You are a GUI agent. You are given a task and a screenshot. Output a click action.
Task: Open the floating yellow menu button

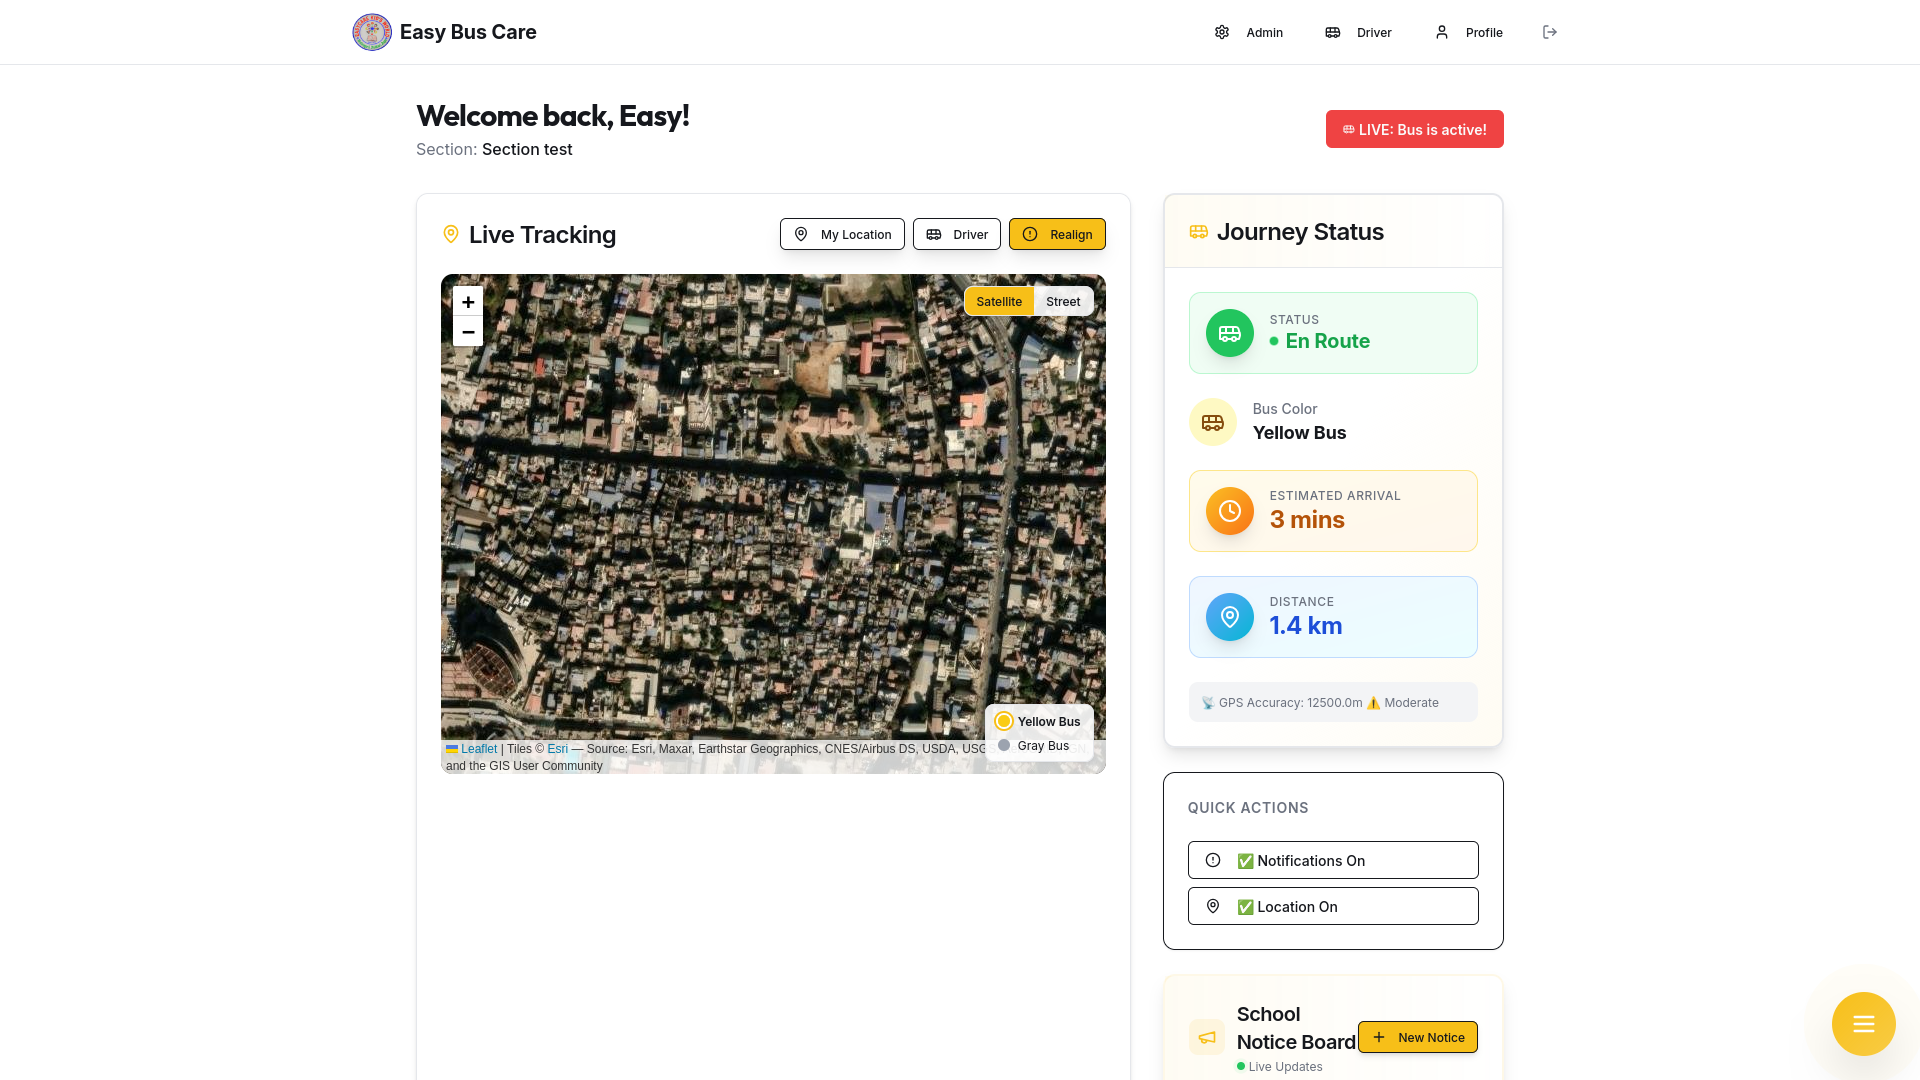(x=1863, y=1023)
